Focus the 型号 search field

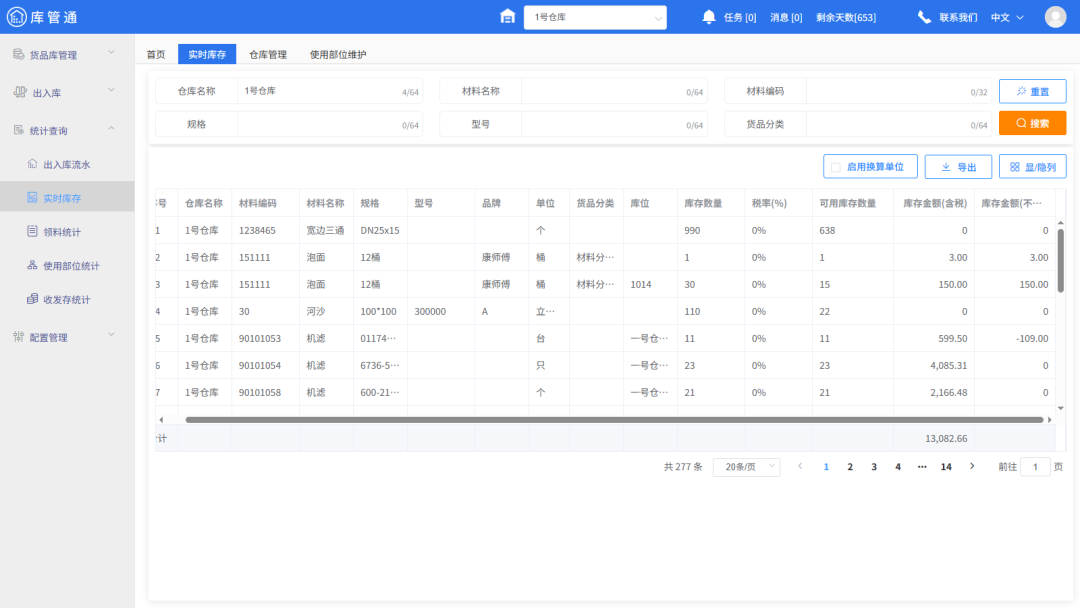(613, 125)
